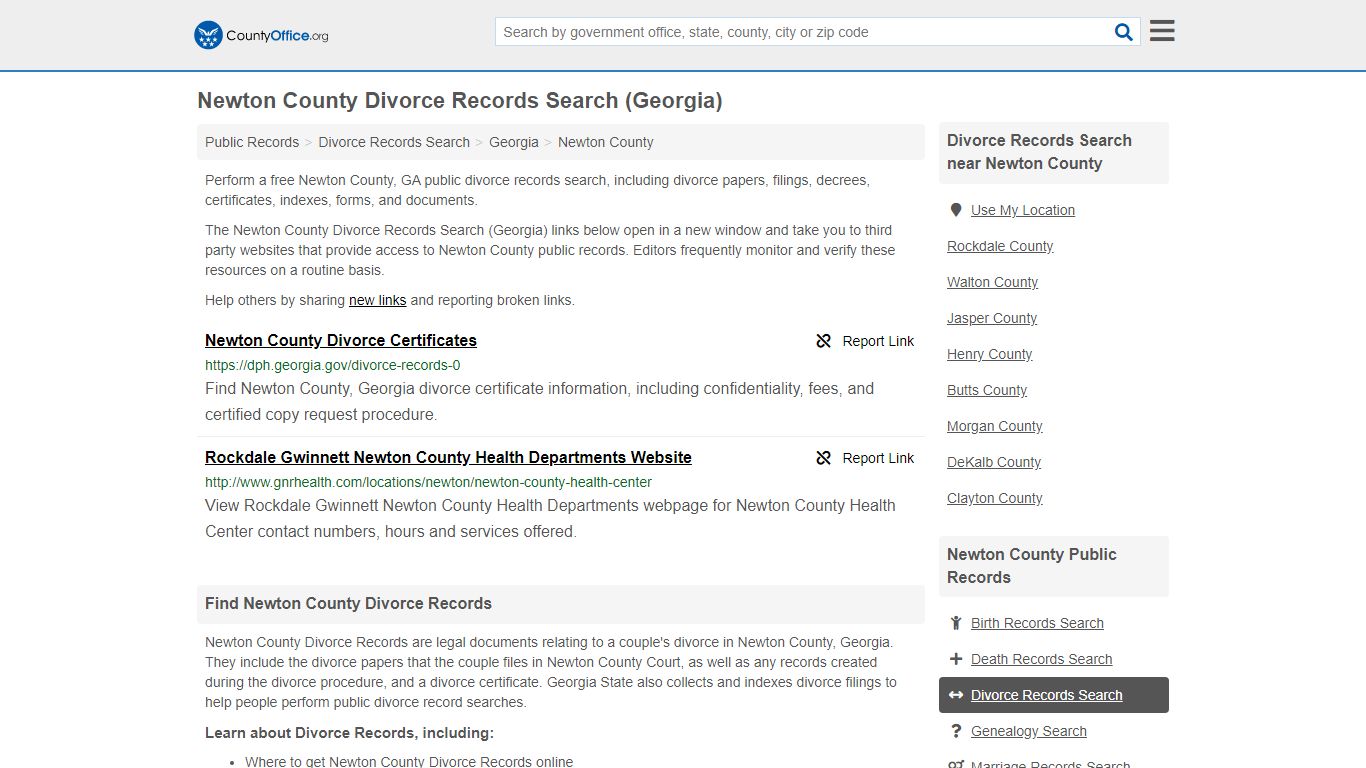Click the arrows icon for Divorce Records
1366x768 pixels.
click(956, 695)
